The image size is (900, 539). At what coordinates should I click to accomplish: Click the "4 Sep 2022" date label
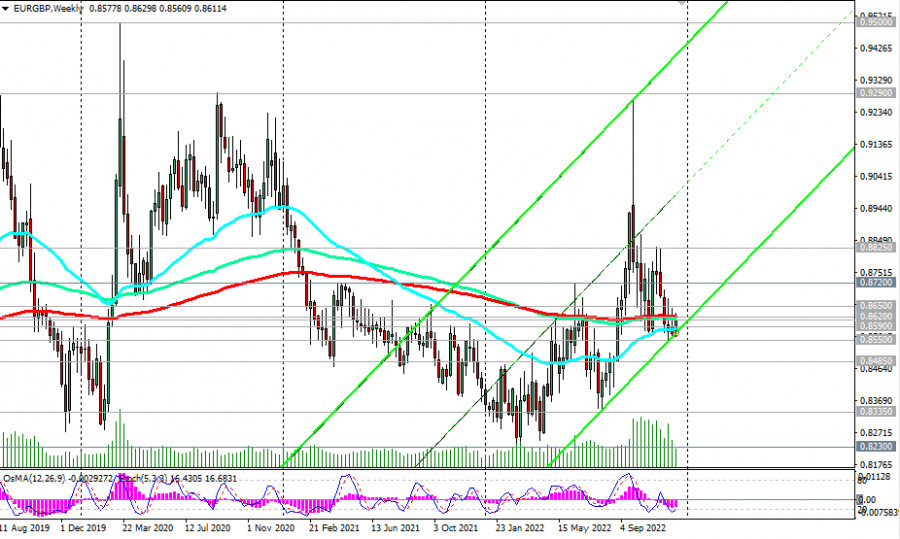point(643,528)
